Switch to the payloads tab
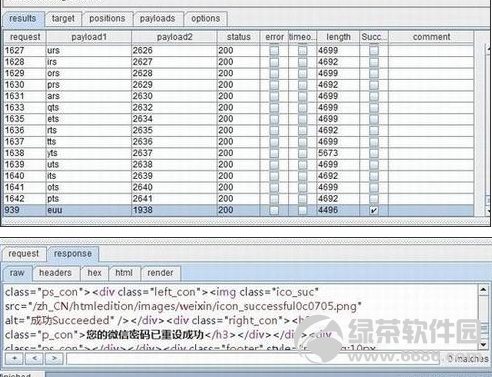 [157, 18]
